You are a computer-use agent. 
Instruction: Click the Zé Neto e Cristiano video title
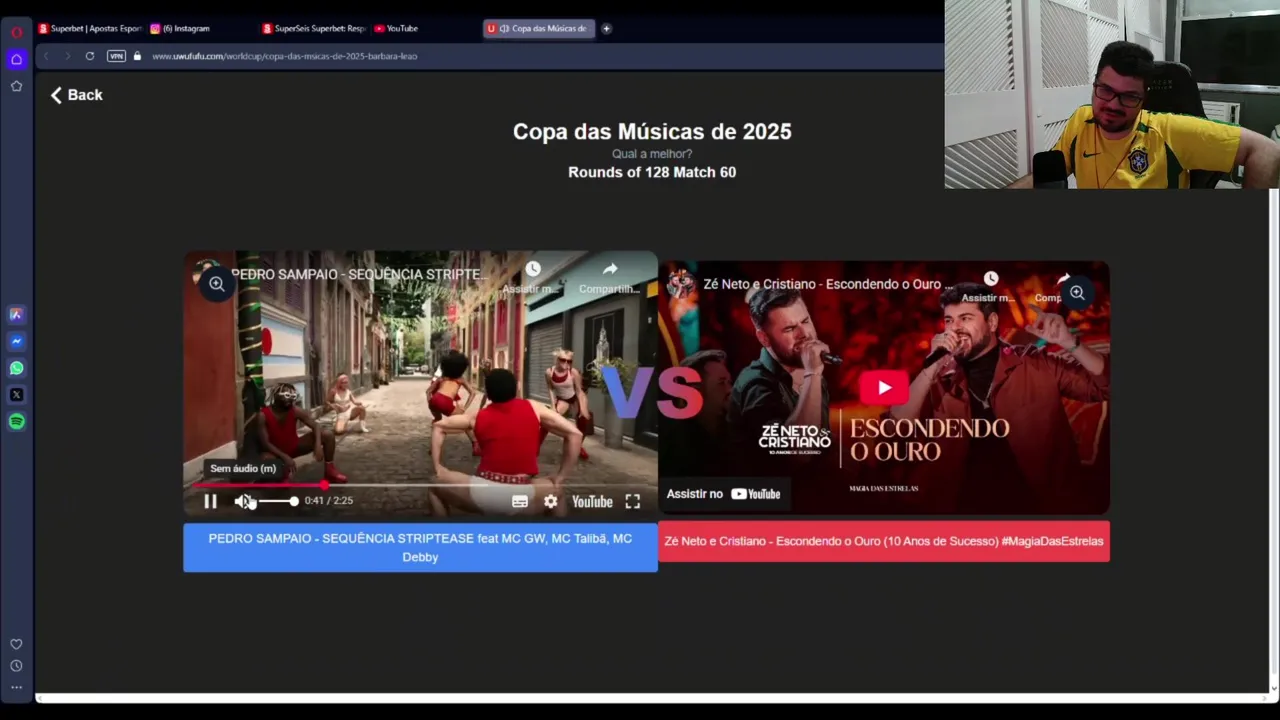tap(828, 284)
